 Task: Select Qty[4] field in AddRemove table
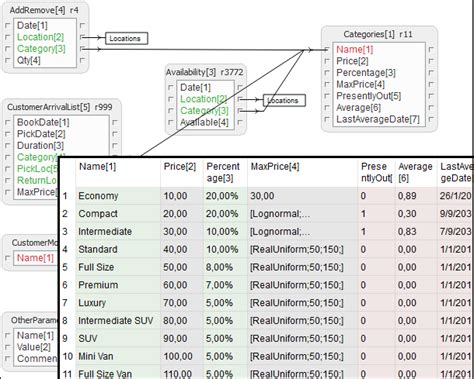point(29,60)
